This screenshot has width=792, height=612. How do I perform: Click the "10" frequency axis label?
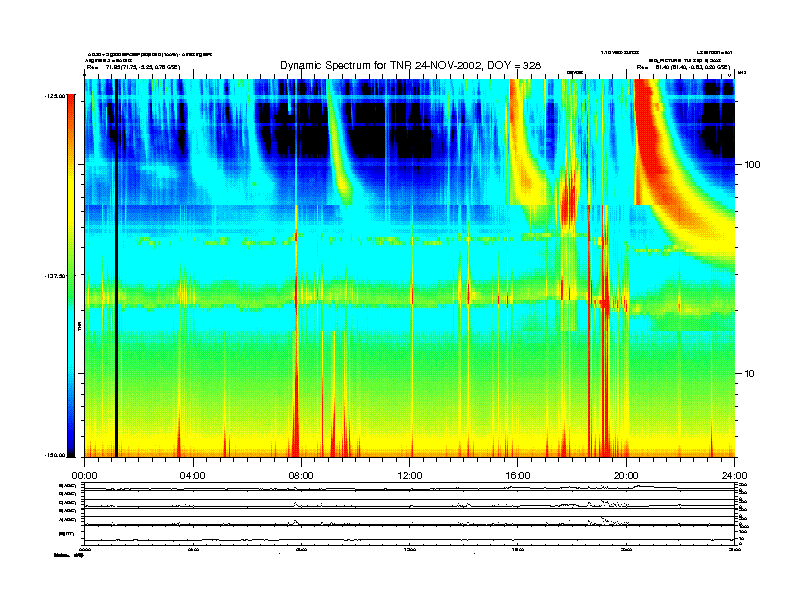point(750,374)
